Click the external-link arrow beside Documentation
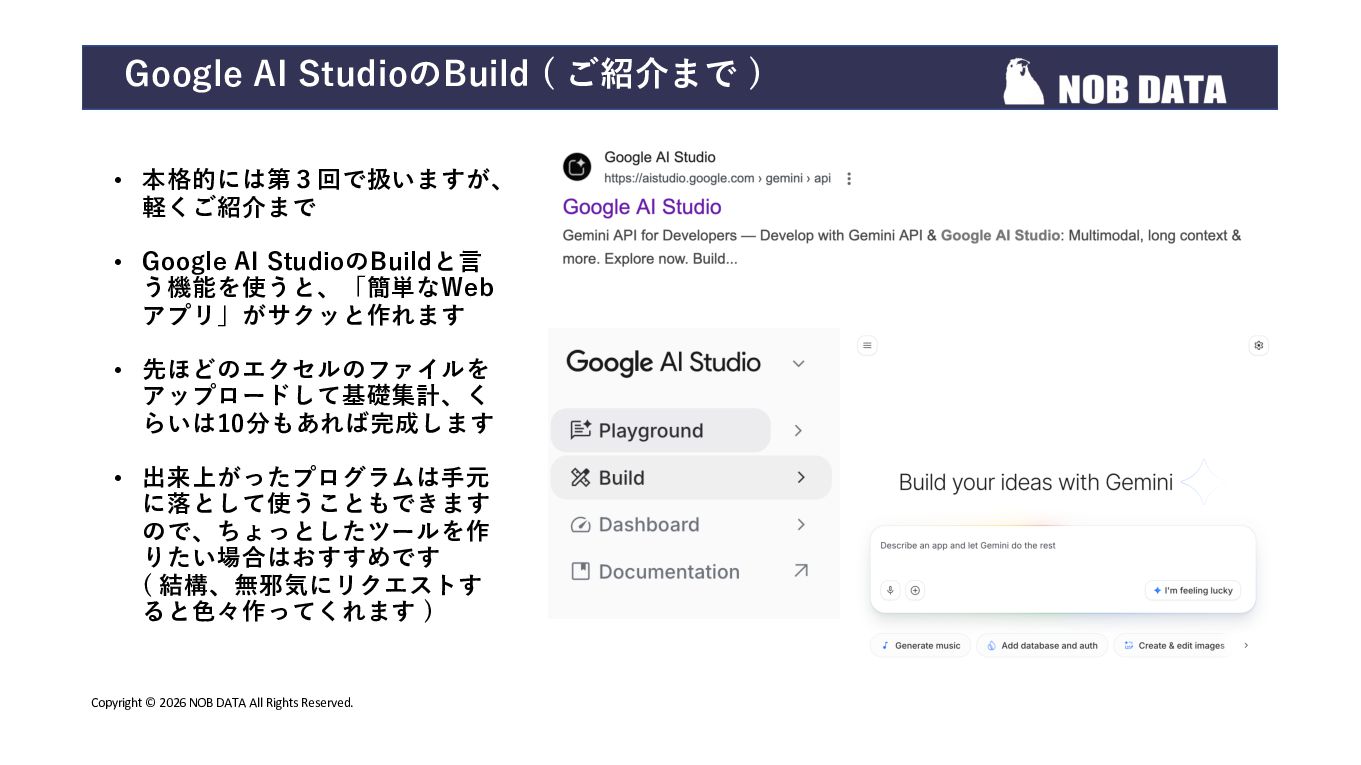This screenshot has width=1361, height=765. (x=801, y=571)
